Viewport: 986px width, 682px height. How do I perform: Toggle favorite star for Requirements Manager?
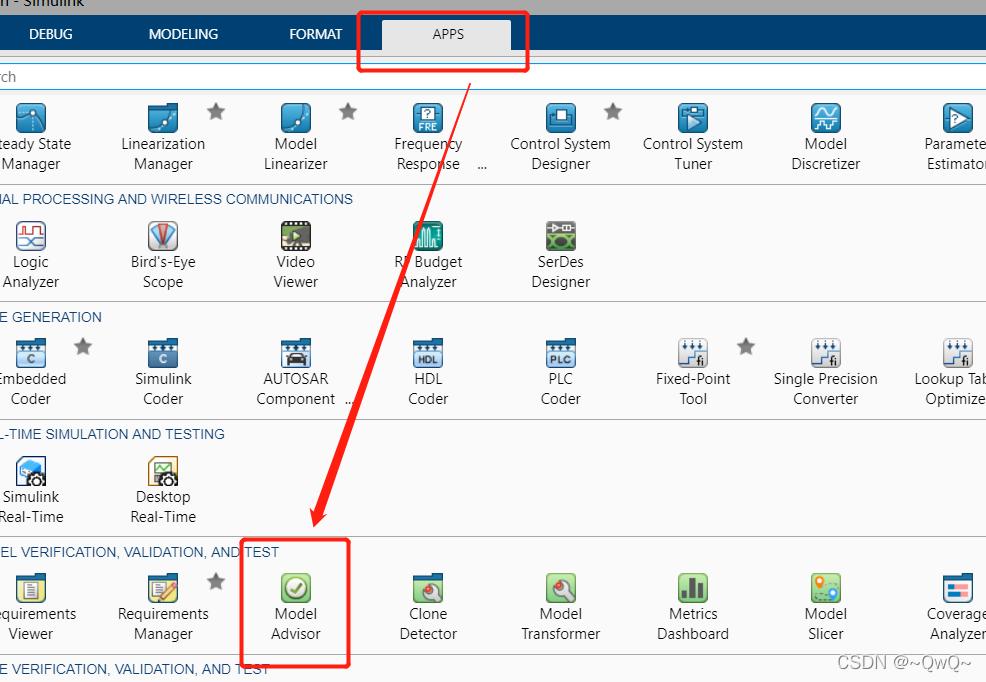(216, 581)
